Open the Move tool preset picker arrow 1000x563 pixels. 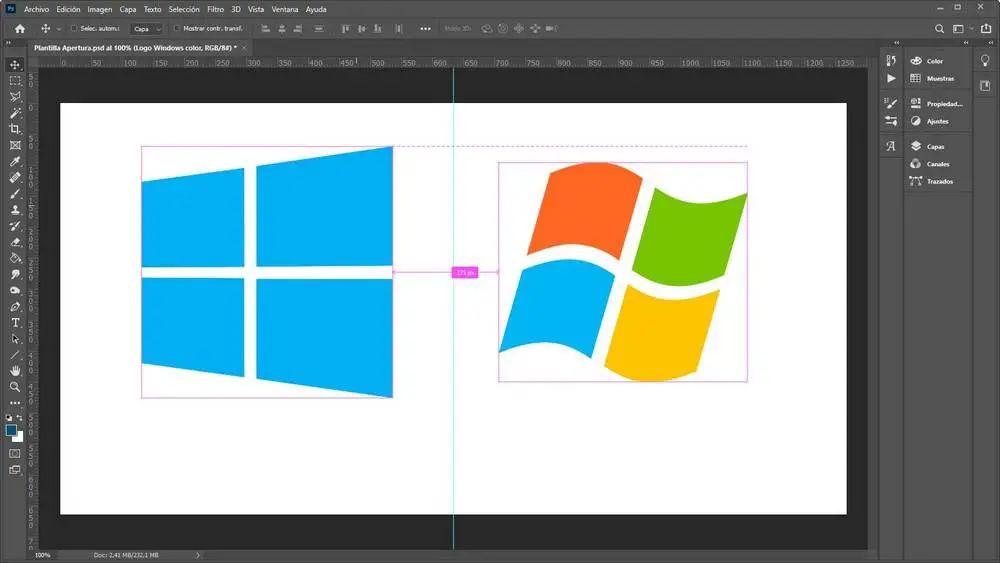tap(59, 29)
